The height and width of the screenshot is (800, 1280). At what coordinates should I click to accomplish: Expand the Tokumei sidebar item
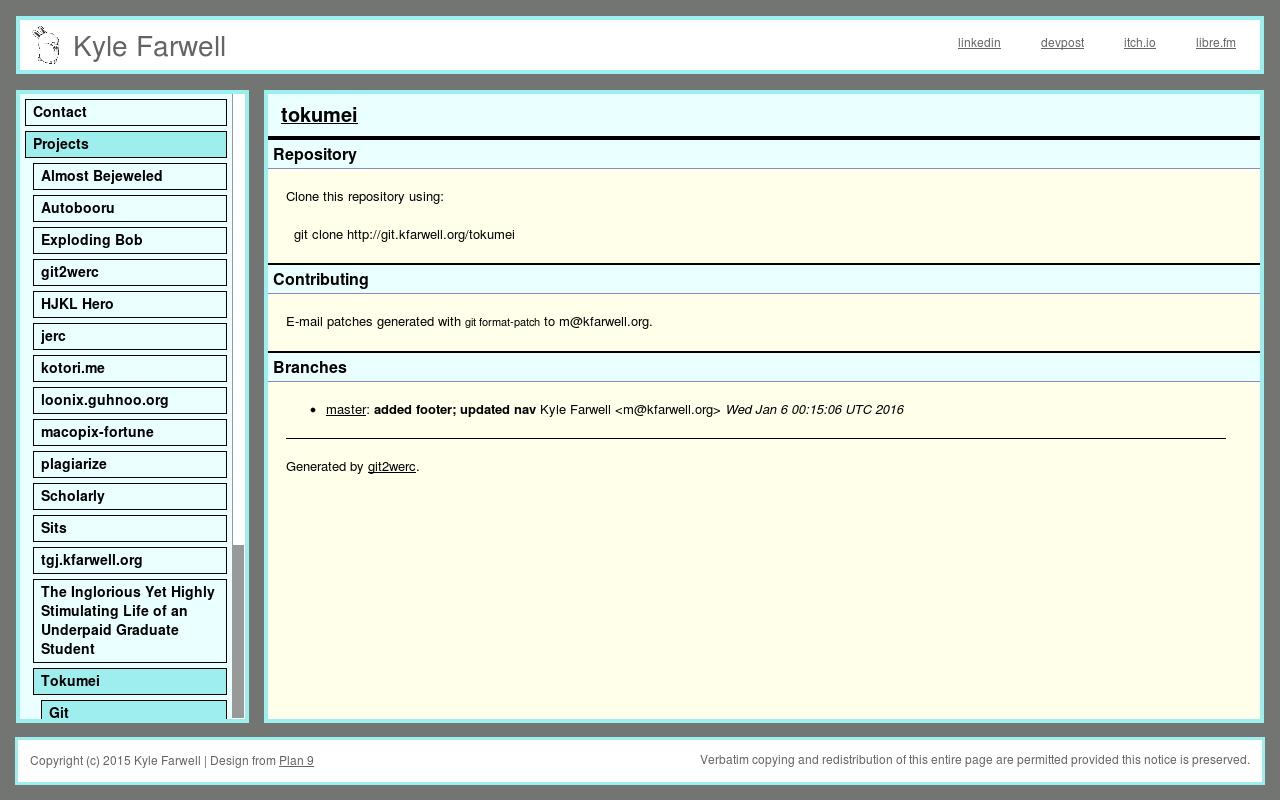pos(130,682)
